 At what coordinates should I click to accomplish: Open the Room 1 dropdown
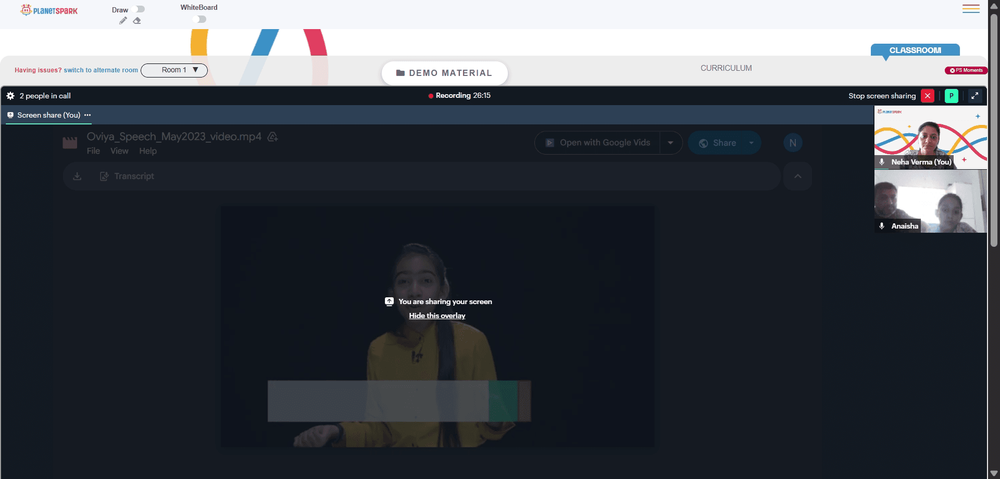tap(174, 70)
